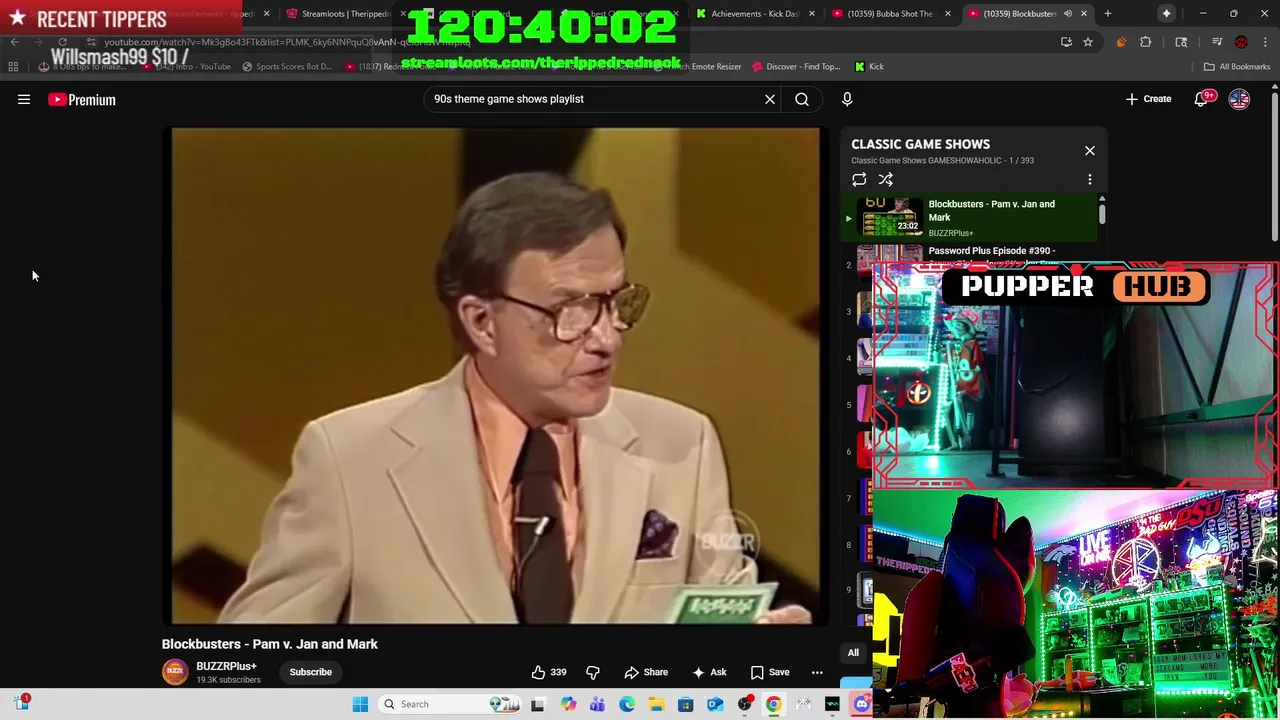Go to YouTube Premium home logo

coord(82,99)
